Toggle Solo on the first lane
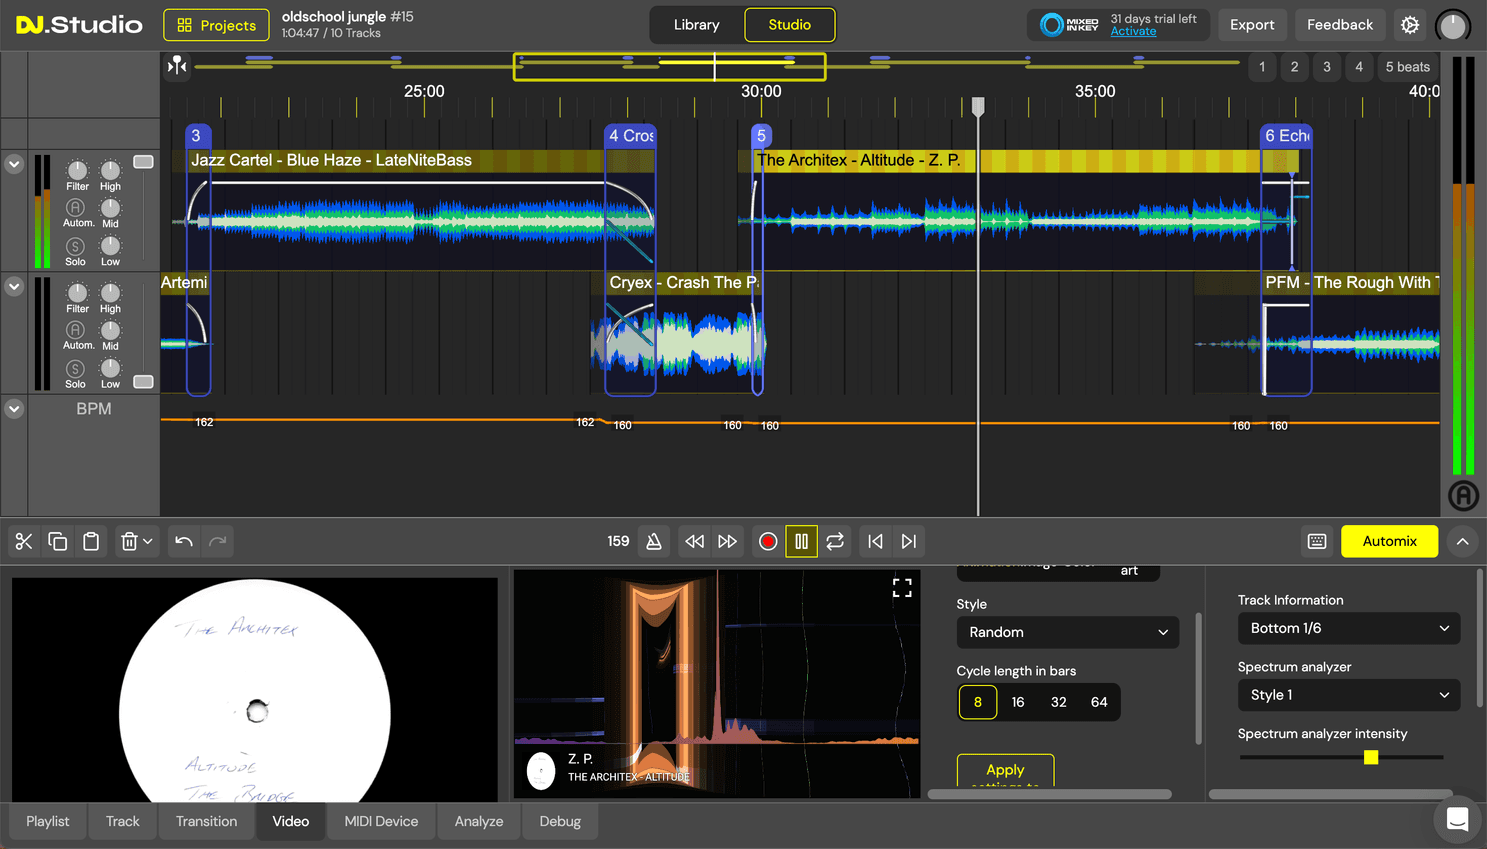Image resolution: width=1487 pixels, height=849 pixels. (75, 246)
